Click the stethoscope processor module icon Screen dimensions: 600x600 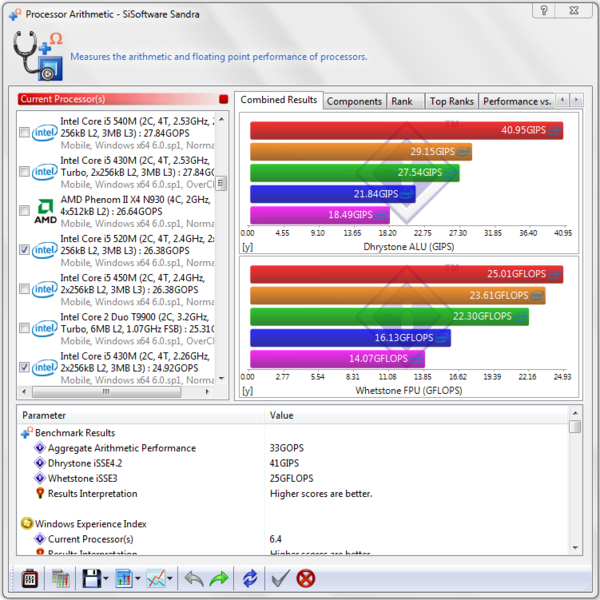tap(38, 56)
